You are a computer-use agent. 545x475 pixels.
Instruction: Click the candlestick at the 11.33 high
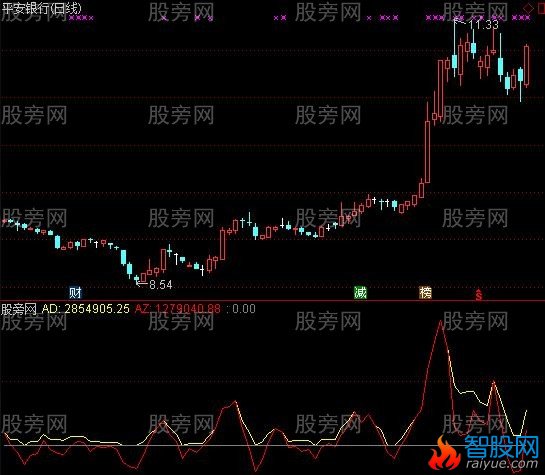tap(454, 49)
